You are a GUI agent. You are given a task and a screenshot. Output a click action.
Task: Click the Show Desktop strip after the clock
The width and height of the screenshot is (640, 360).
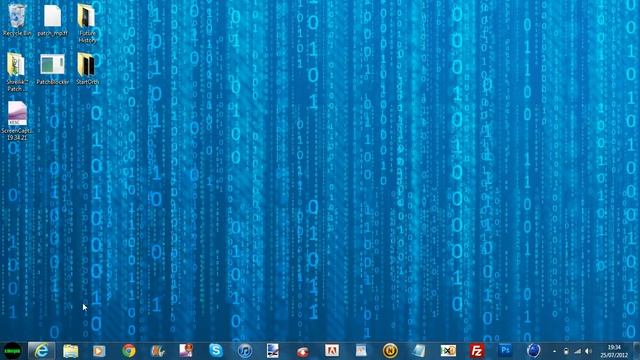point(636,351)
